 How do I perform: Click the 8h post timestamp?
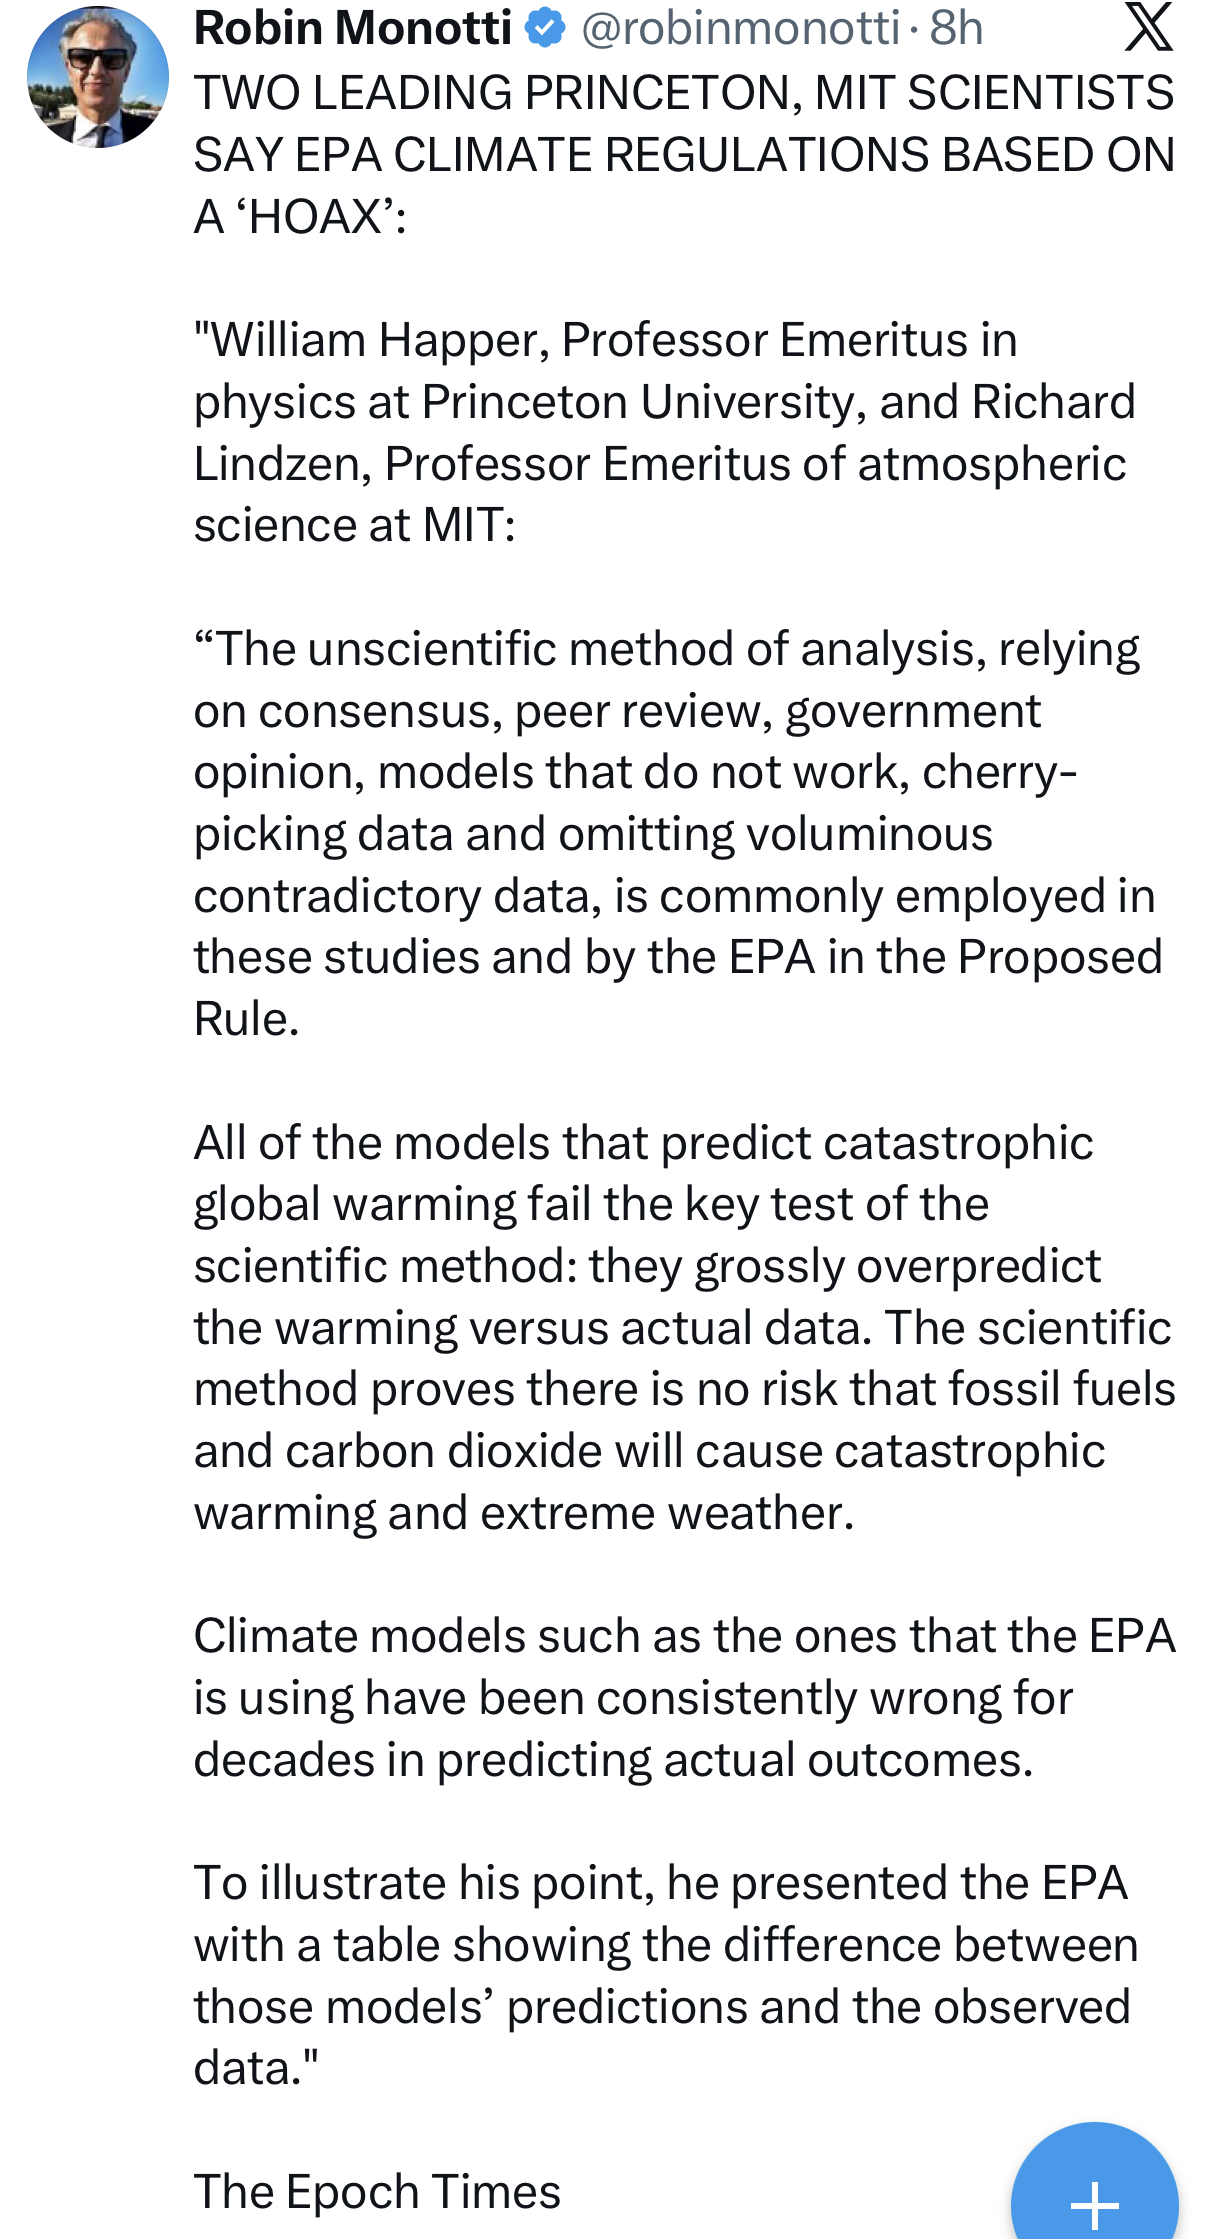(x=956, y=28)
